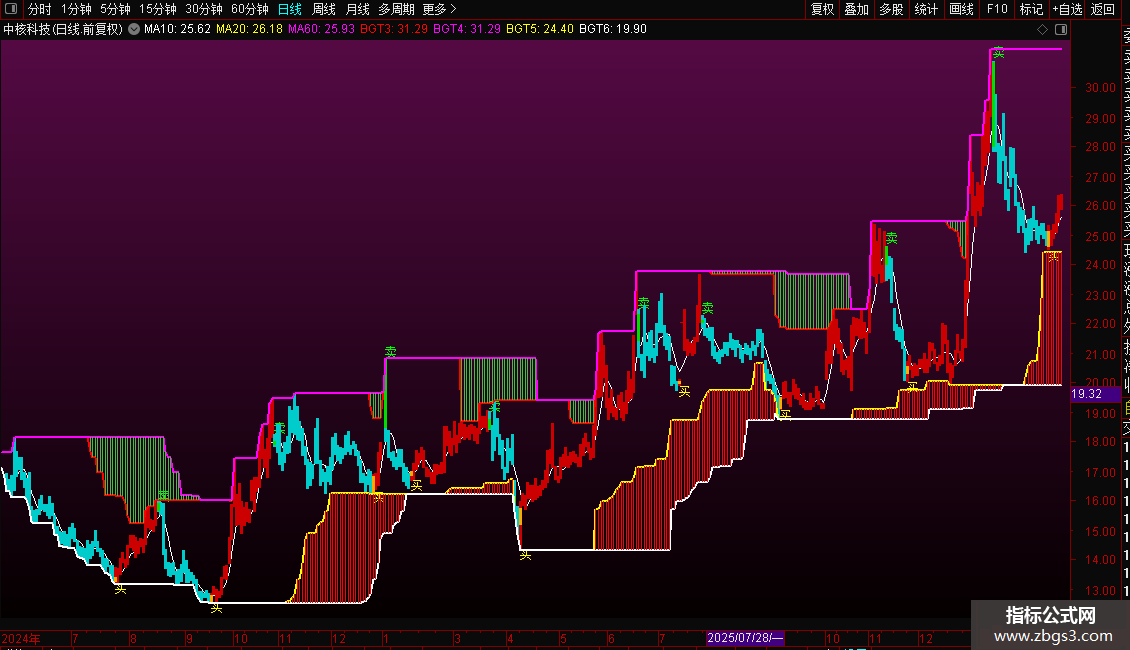Add stock with +自选 button
The image size is (1130, 650).
pyautogui.click(x=1067, y=9)
